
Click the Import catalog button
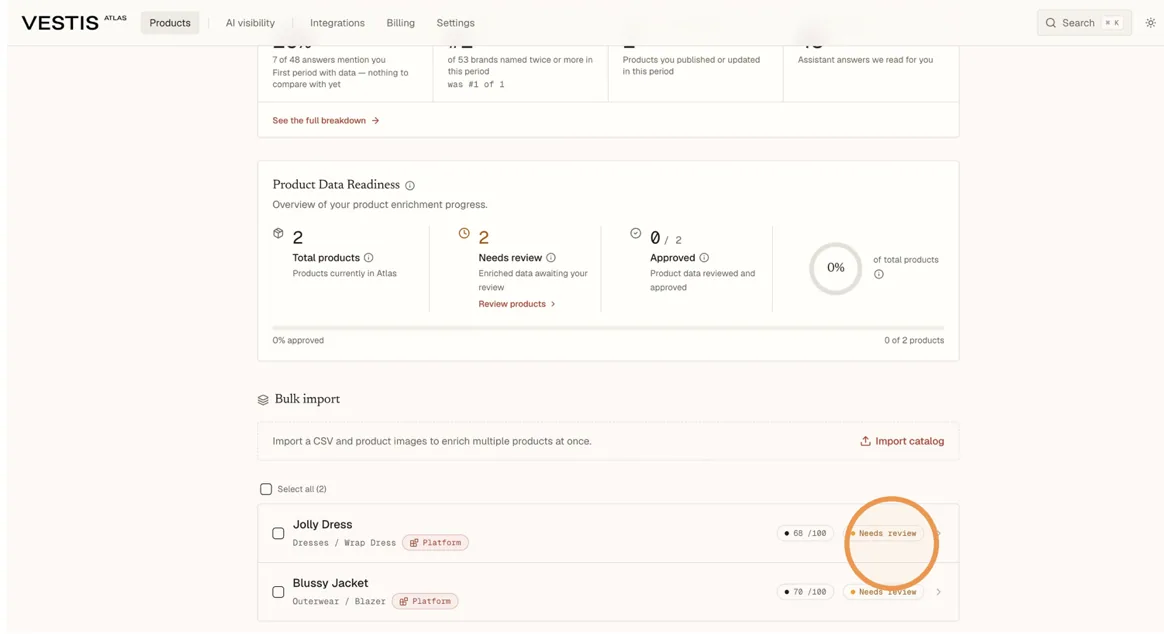[x=902, y=441]
